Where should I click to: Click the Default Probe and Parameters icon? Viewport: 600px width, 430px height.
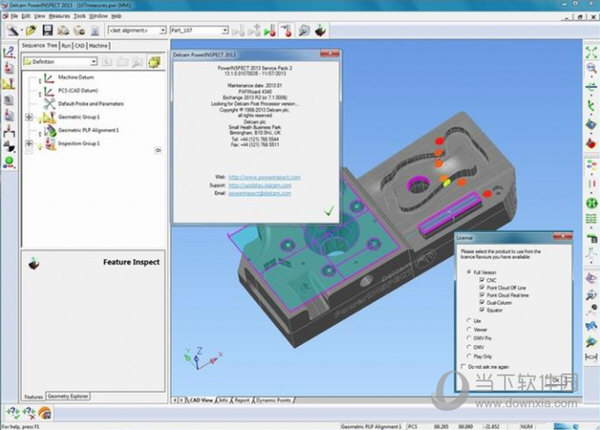[x=48, y=103]
